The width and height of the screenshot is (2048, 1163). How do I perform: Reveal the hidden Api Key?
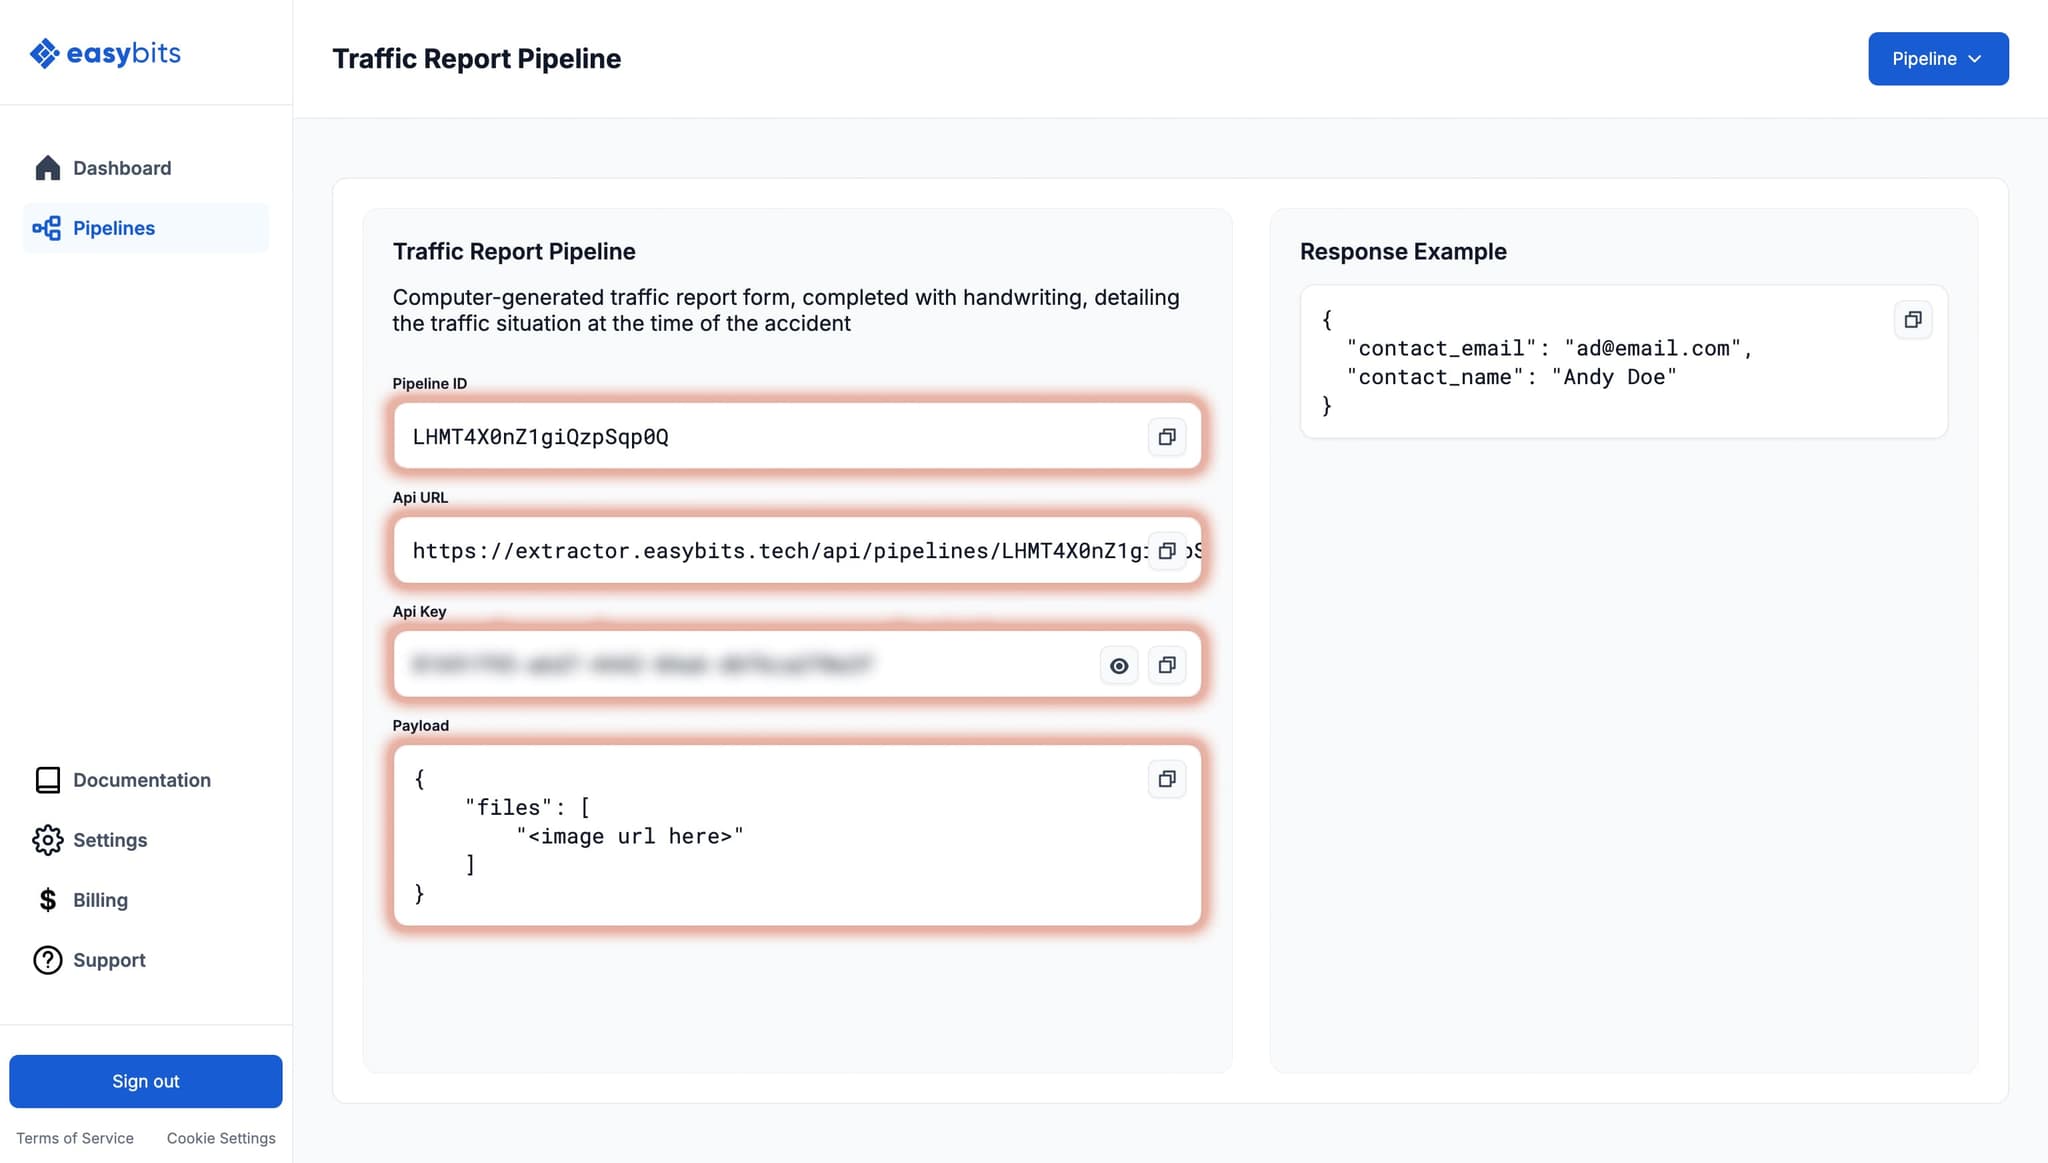pyautogui.click(x=1119, y=665)
